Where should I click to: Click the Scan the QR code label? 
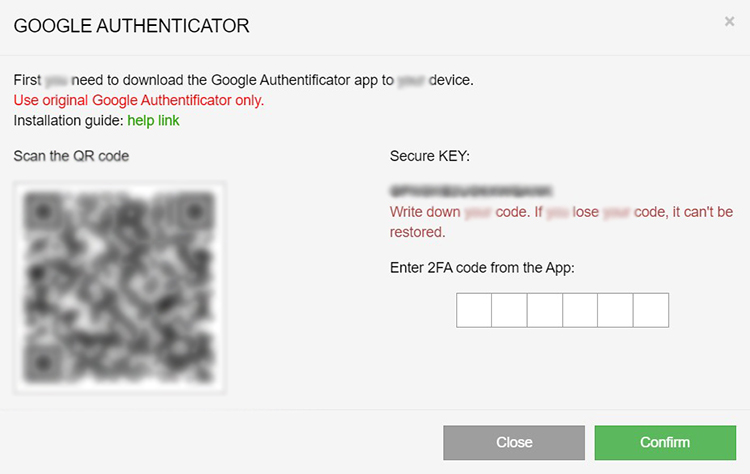click(71, 156)
